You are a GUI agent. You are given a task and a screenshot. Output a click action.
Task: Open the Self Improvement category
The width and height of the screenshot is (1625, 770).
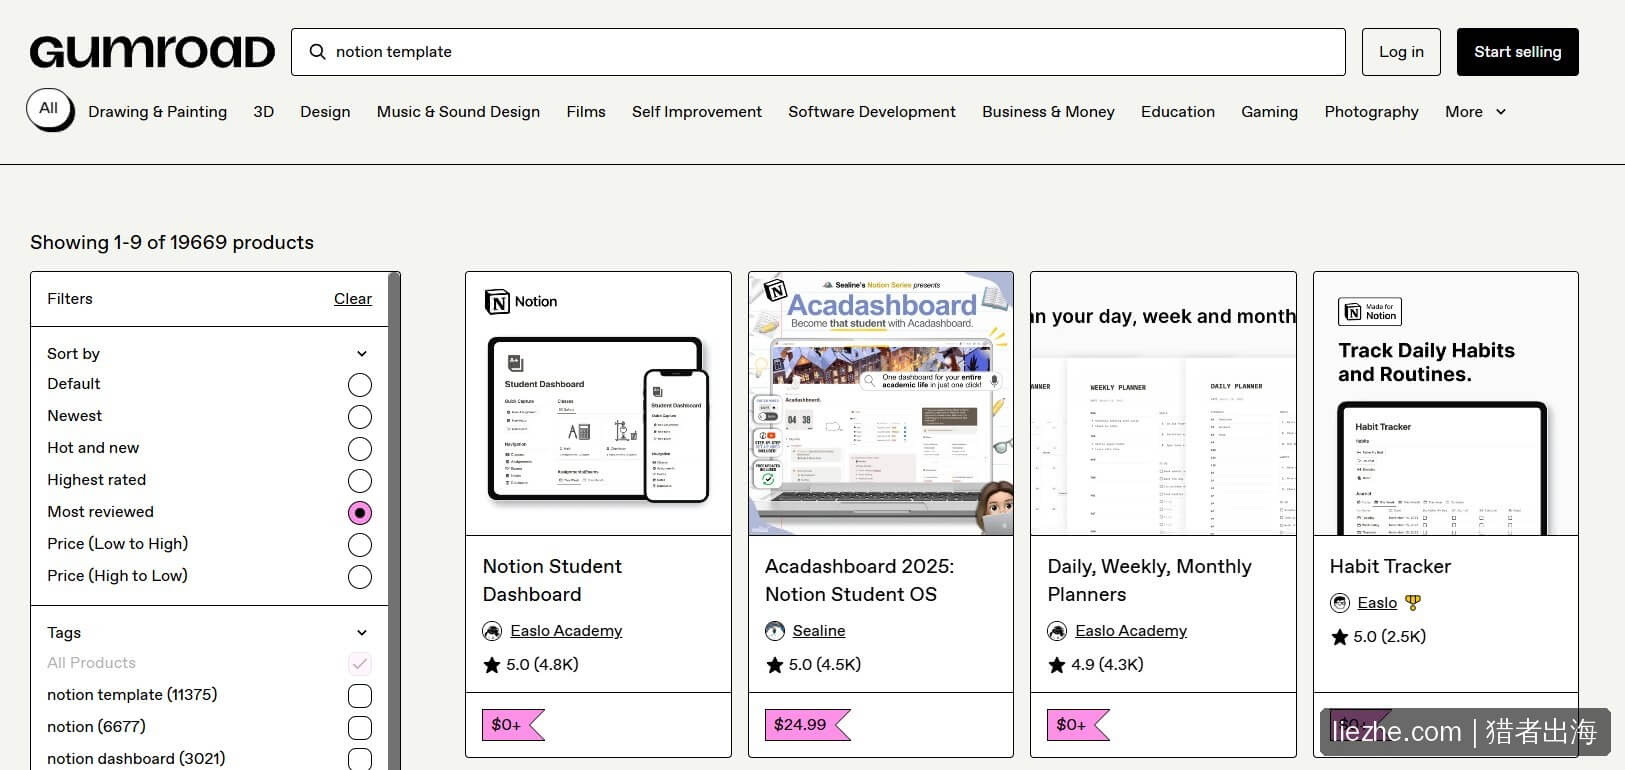click(x=697, y=112)
